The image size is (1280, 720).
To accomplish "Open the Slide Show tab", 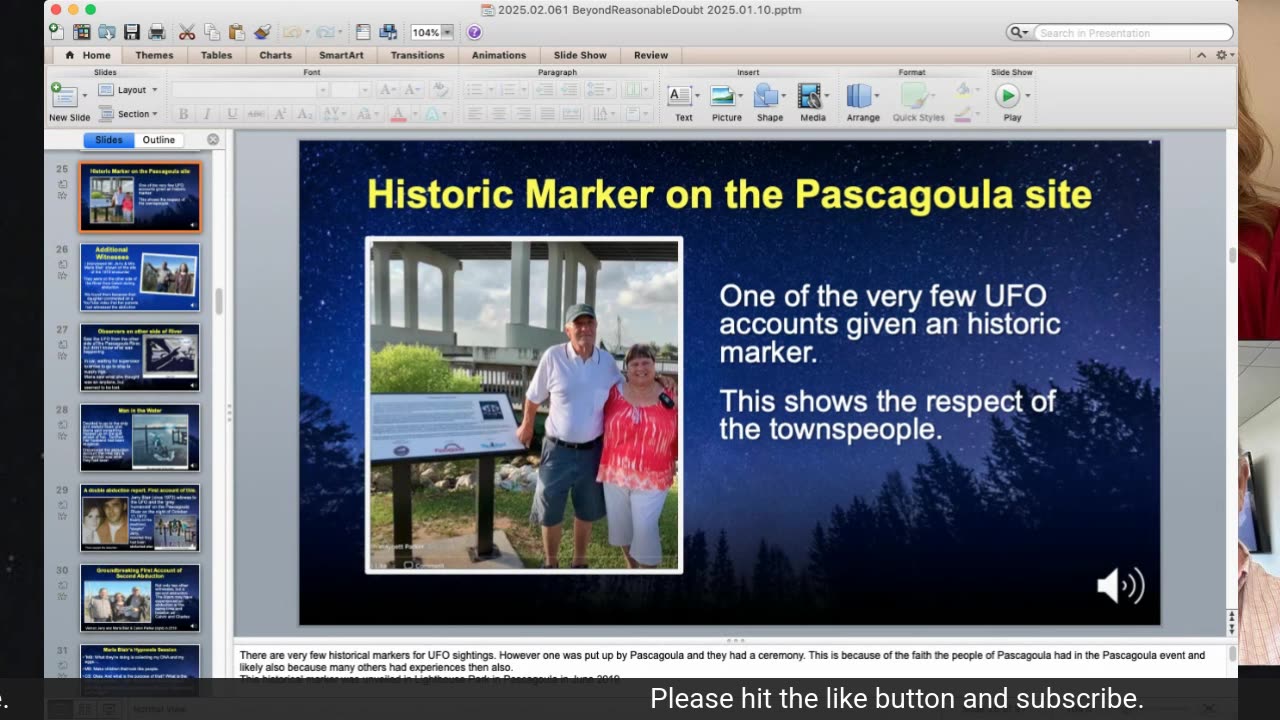I will pyautogui.click(x=580, y=55).
